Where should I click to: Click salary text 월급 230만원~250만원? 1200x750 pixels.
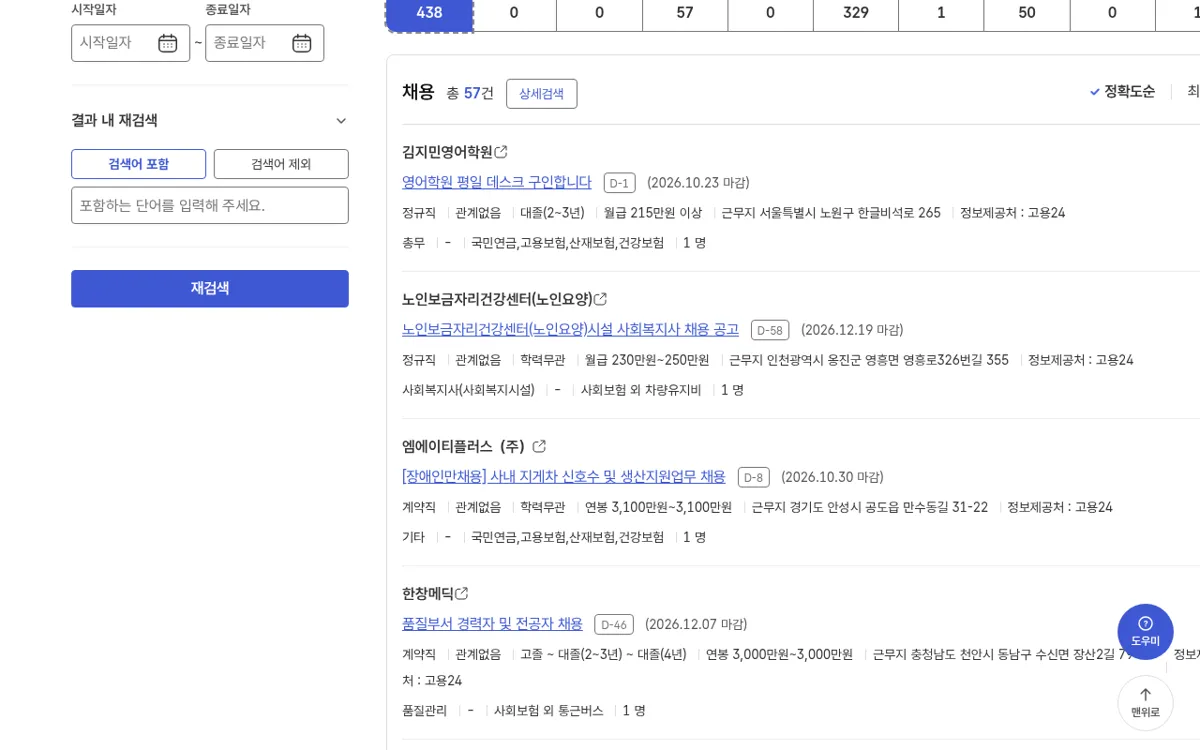[647, 360]
